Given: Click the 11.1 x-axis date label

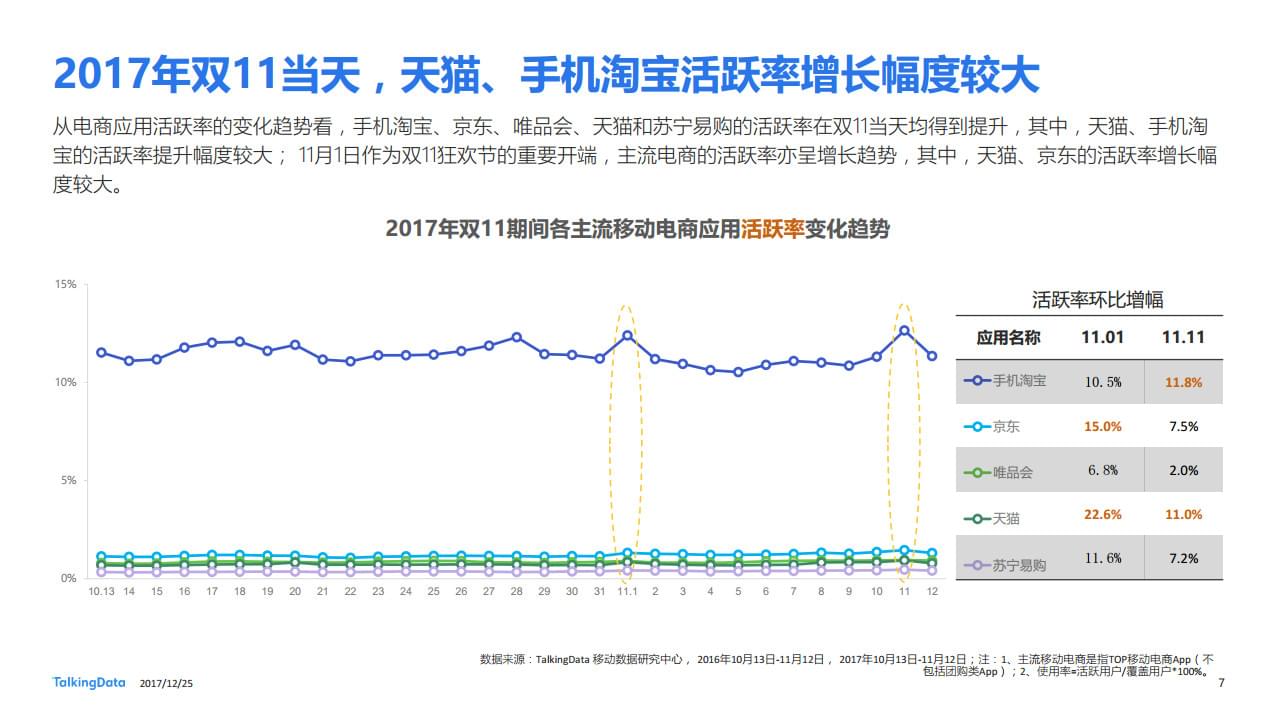Looking at the screenshot, I should [627, 592].
